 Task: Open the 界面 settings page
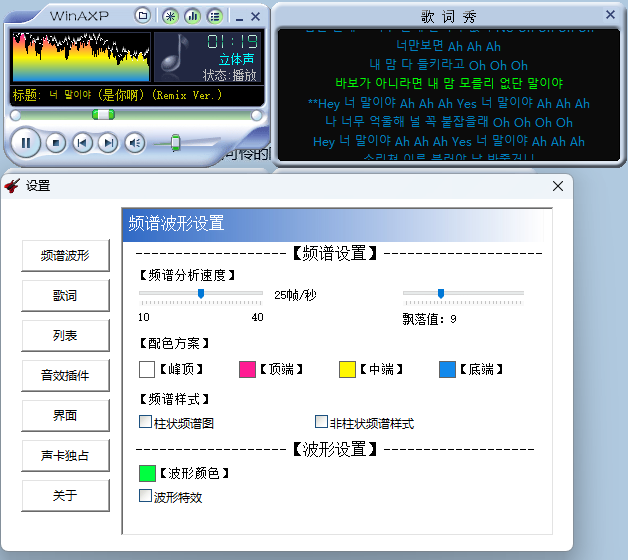point(65,416)
